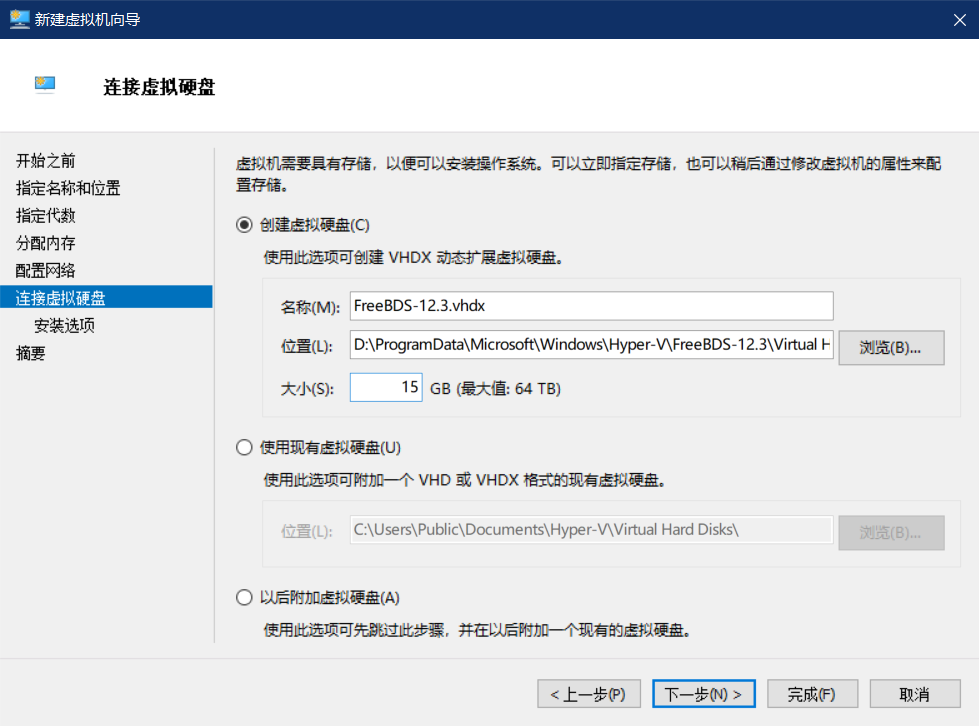Go to 摘要 step
The width and height of the screenshot is (979, 726).
(31, 353)
